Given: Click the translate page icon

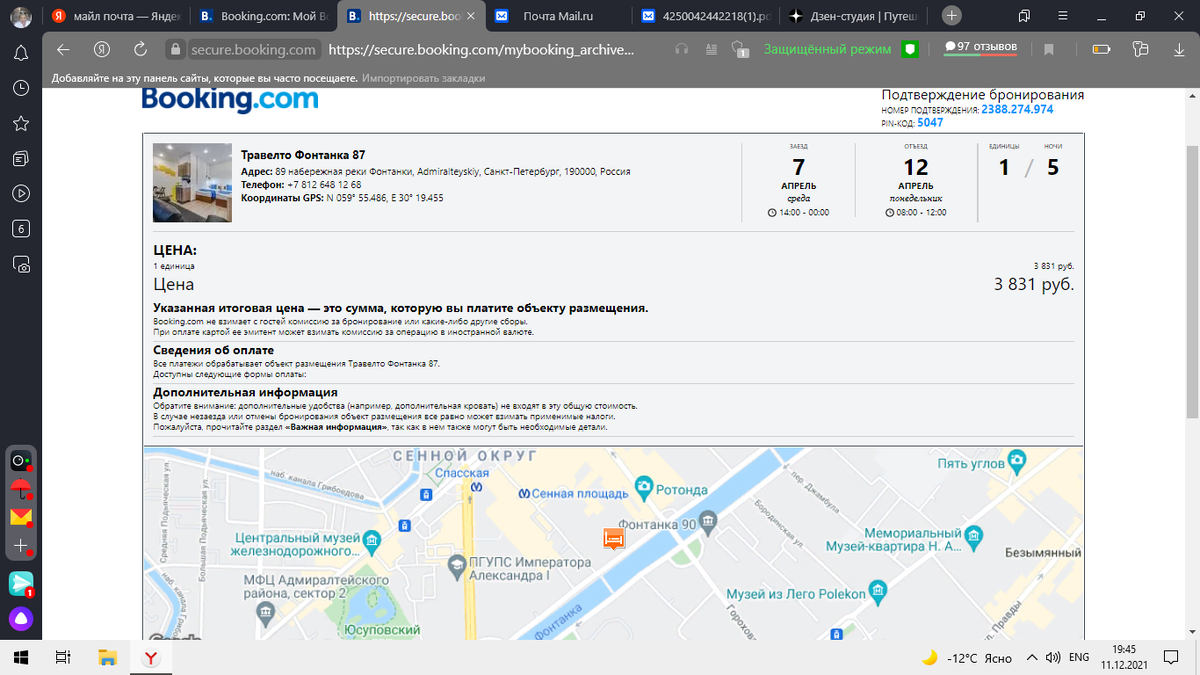Looking at the screenshot, I should (741, 49).
